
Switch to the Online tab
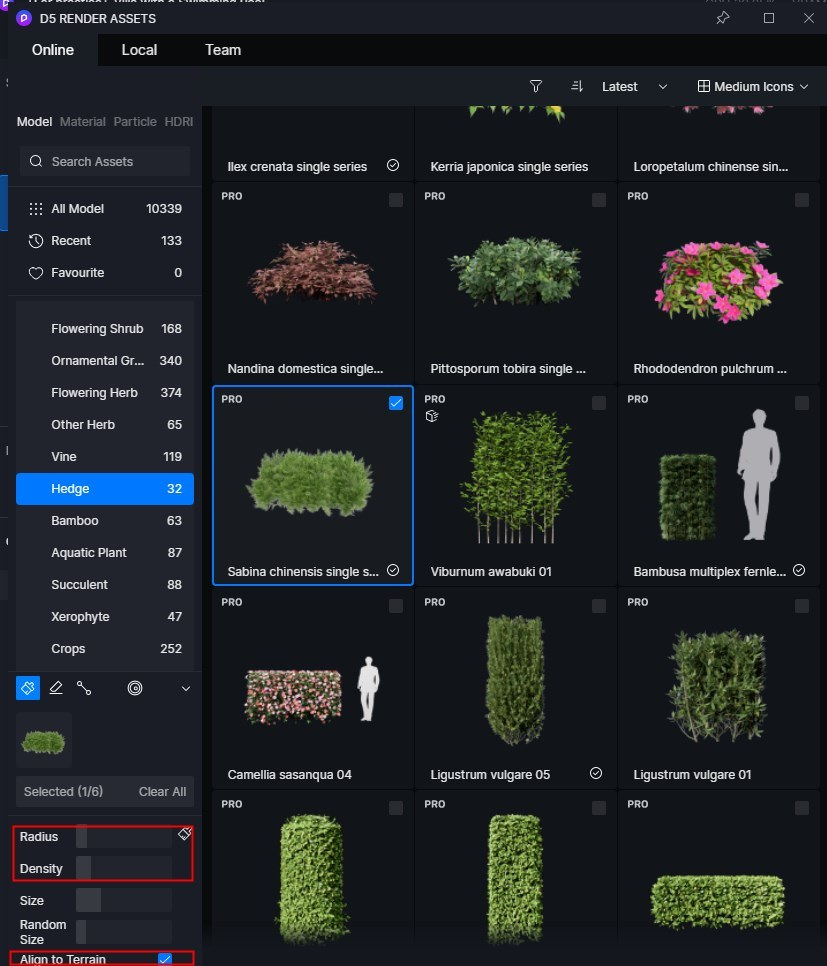[53, 50]
